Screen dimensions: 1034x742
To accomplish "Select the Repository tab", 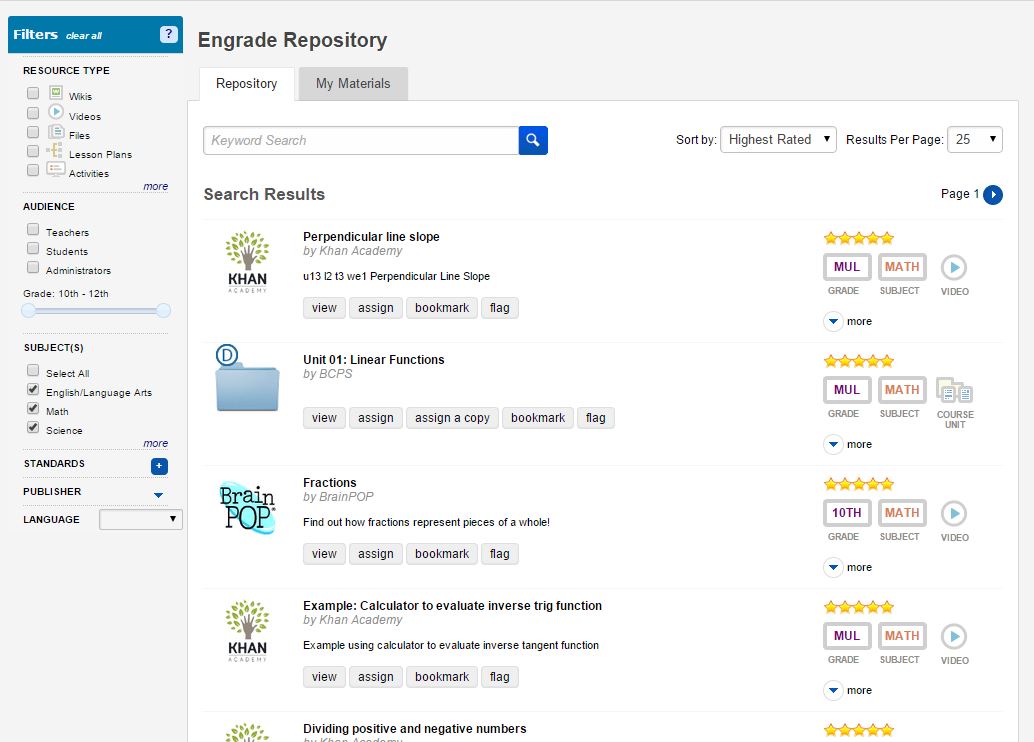I will pos(246,84).
